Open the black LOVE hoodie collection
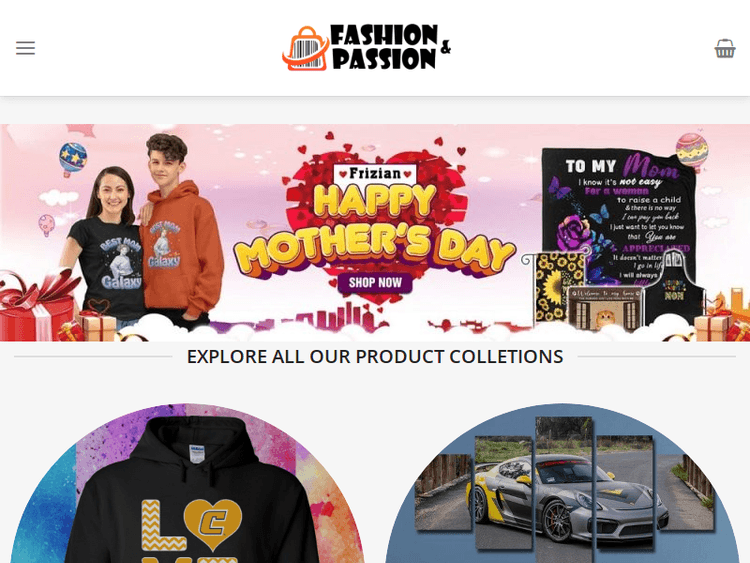This screenshot has height=563, width=750. pyautogui.click(x=188, y=483)
